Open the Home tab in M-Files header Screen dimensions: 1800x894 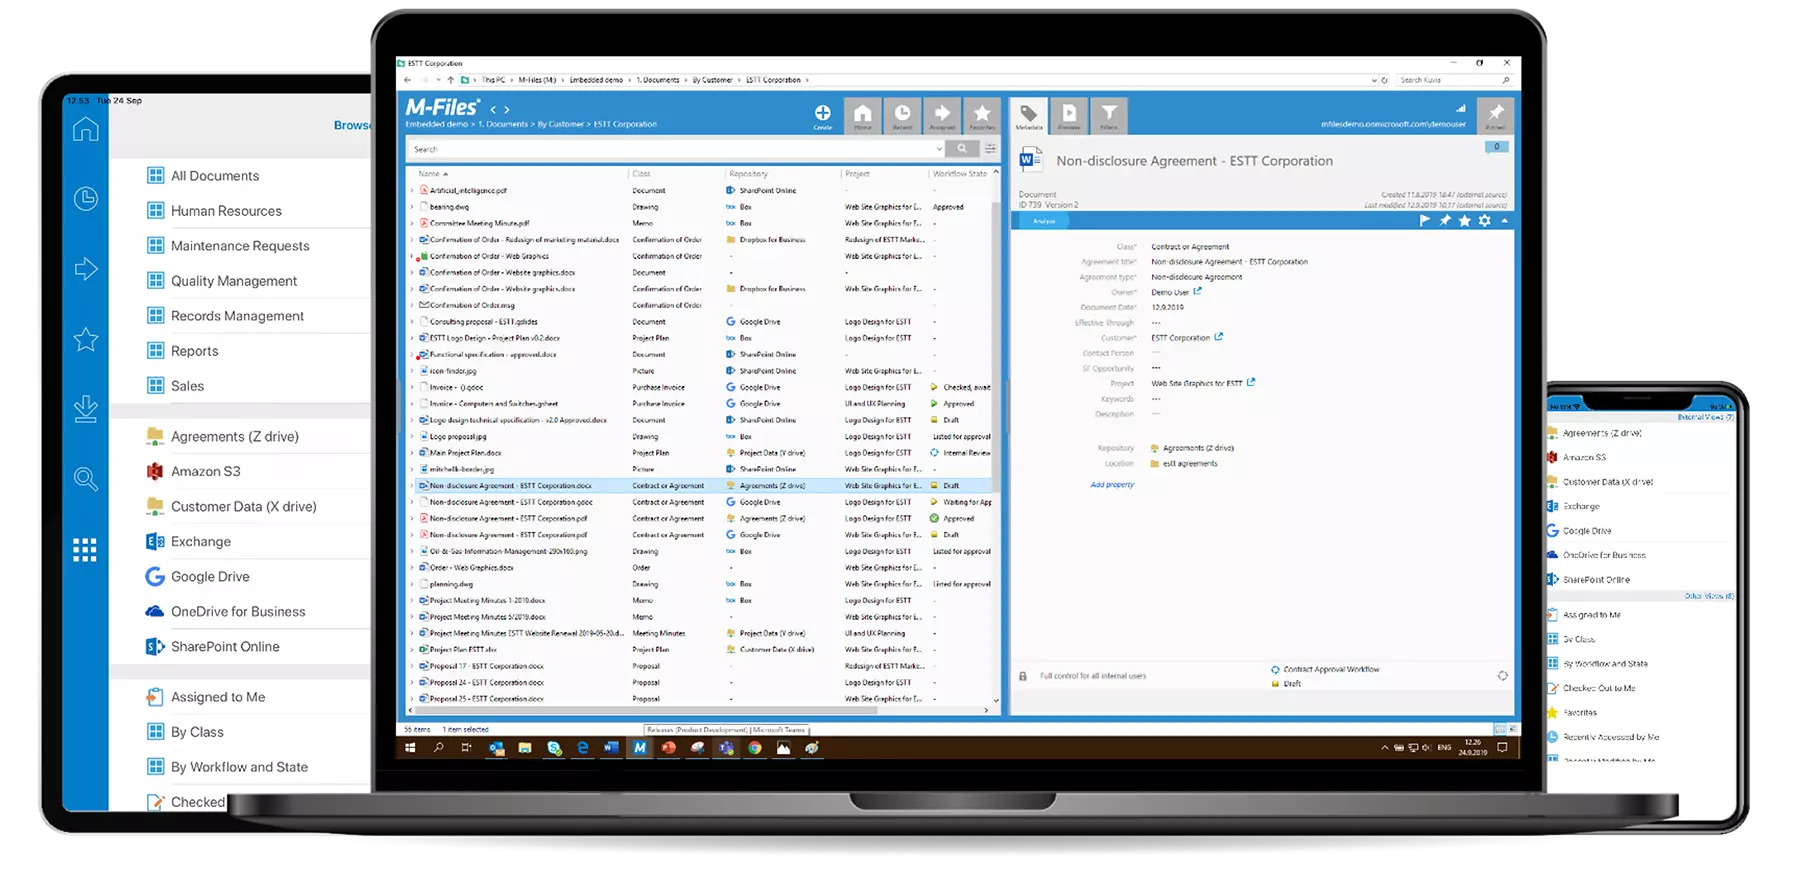click(862, 115)
